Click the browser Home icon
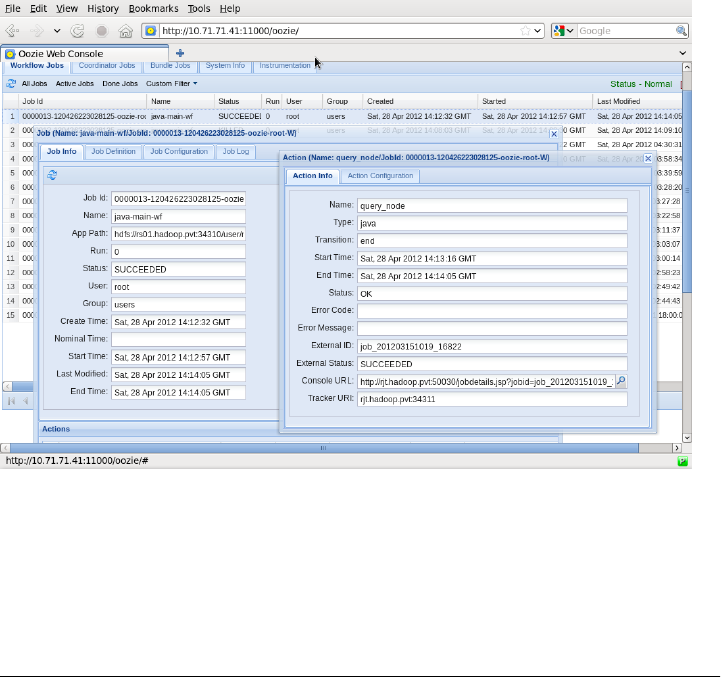 coord(125,31)
